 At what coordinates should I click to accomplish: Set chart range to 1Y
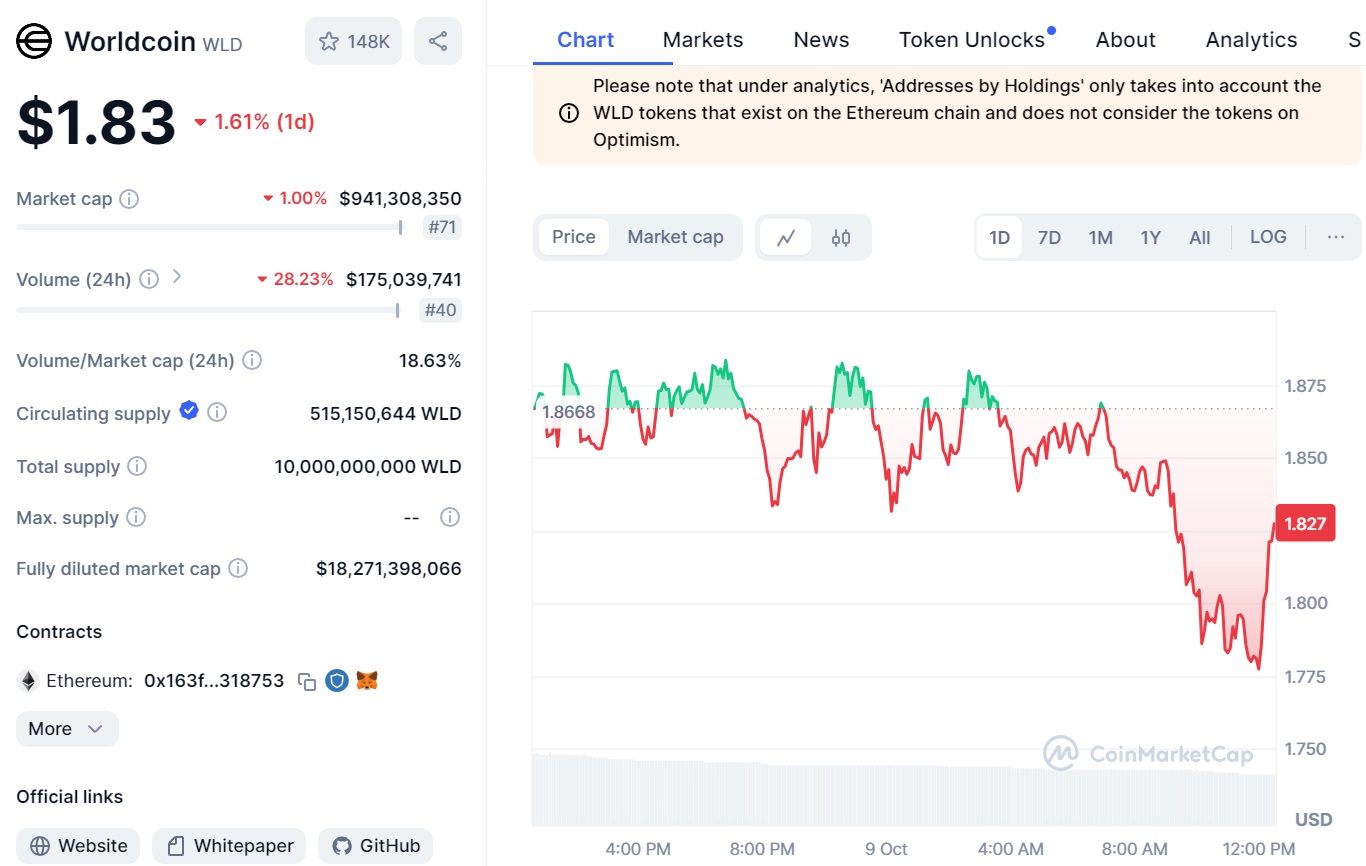click(x=1150, y=238)
